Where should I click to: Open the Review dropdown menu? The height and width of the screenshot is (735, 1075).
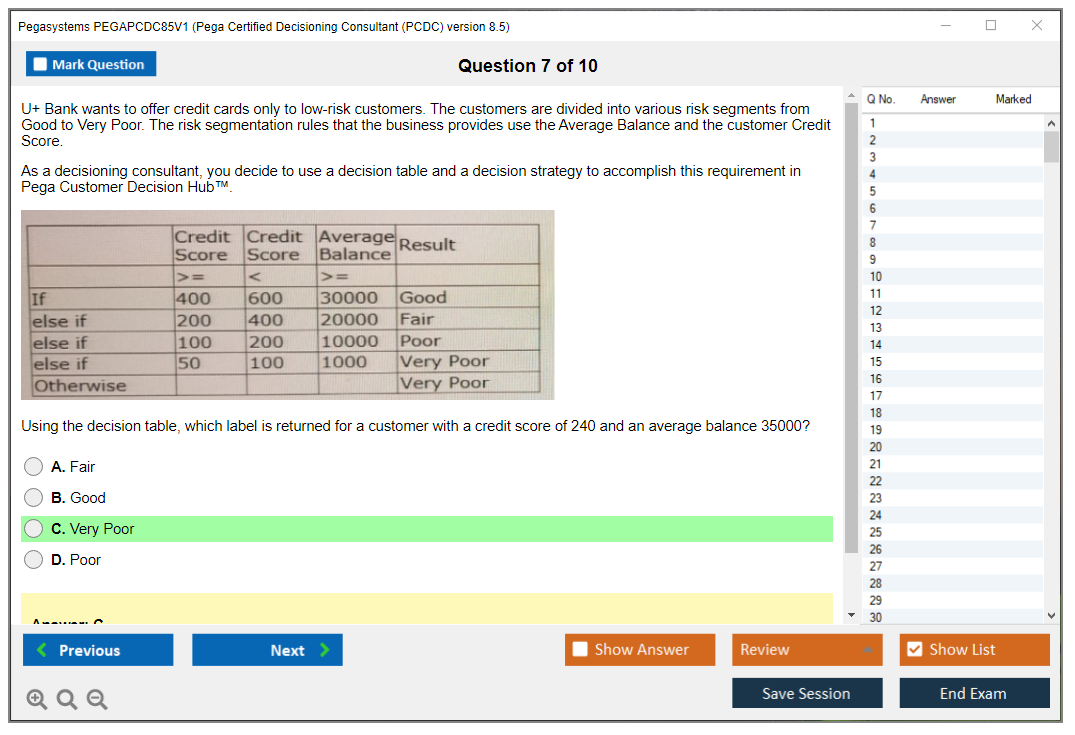807,650
